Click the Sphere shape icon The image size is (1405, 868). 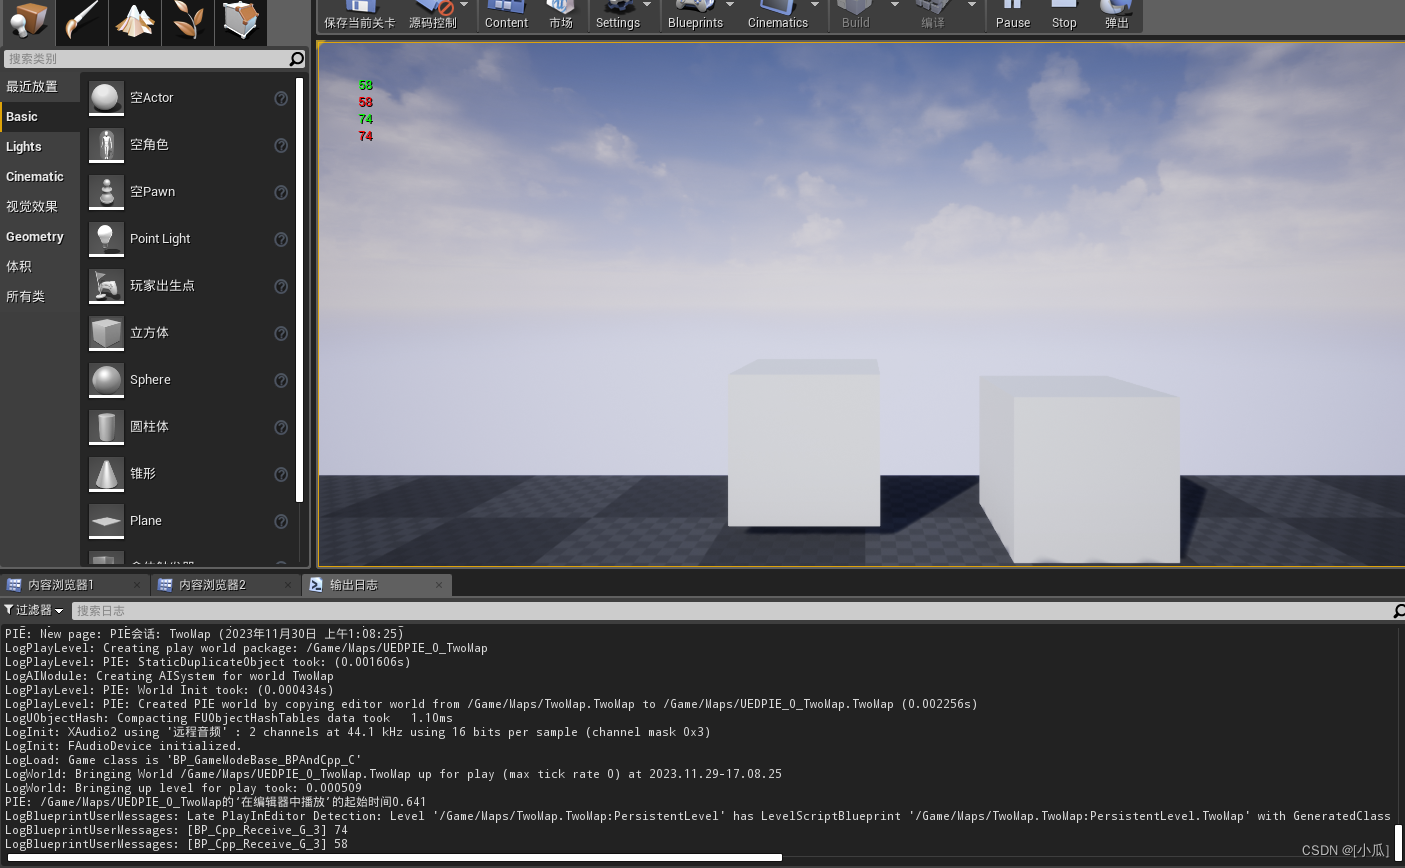click(x=106, y=380)
